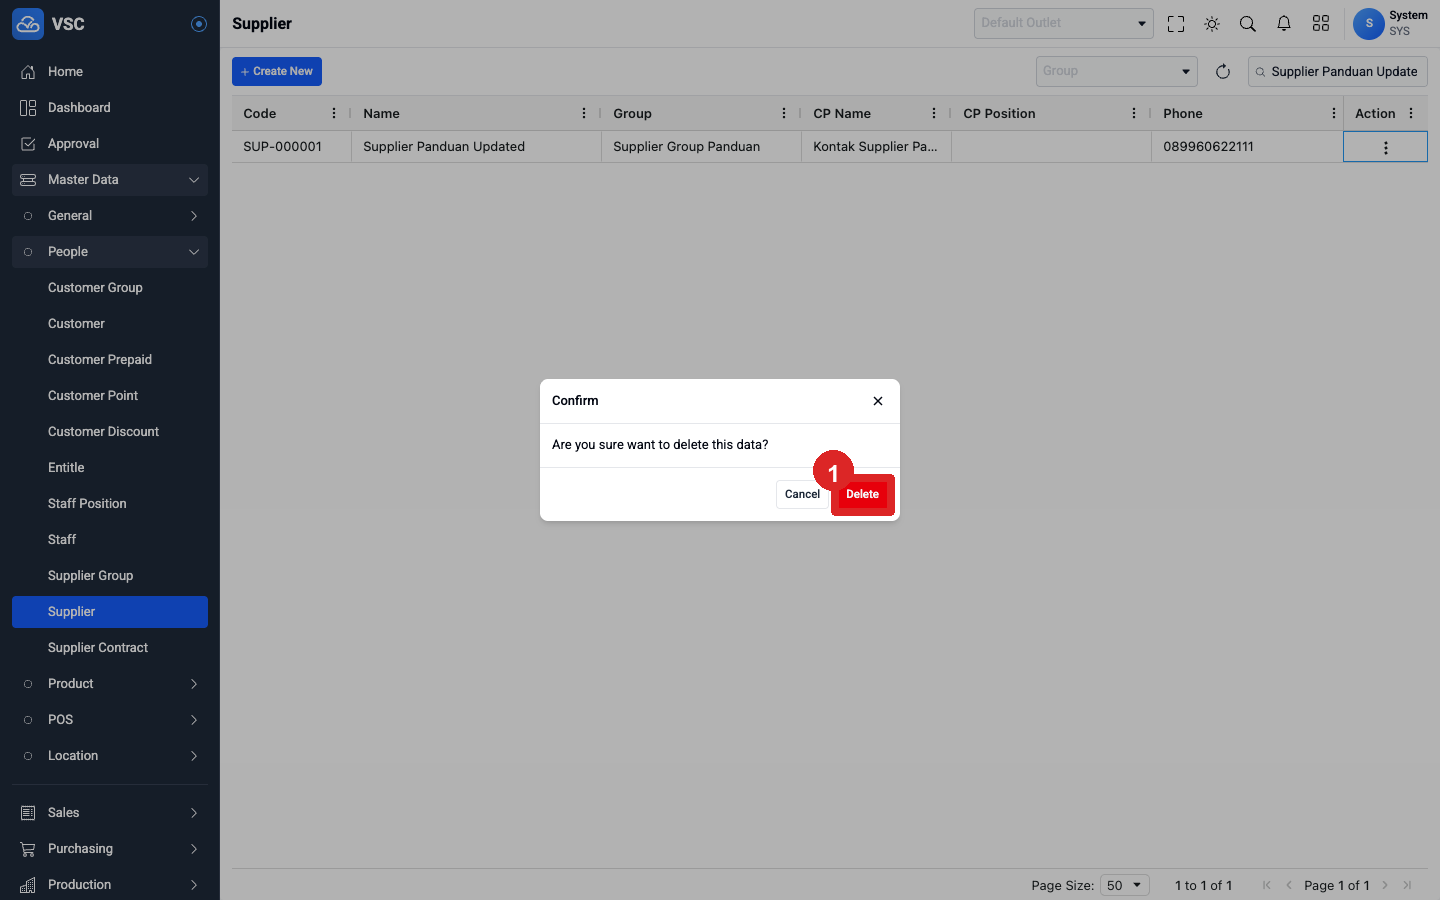Viewport: 1440px width, 900px height.
Task: Click the Sales list icon
Action: coord(28,813)
